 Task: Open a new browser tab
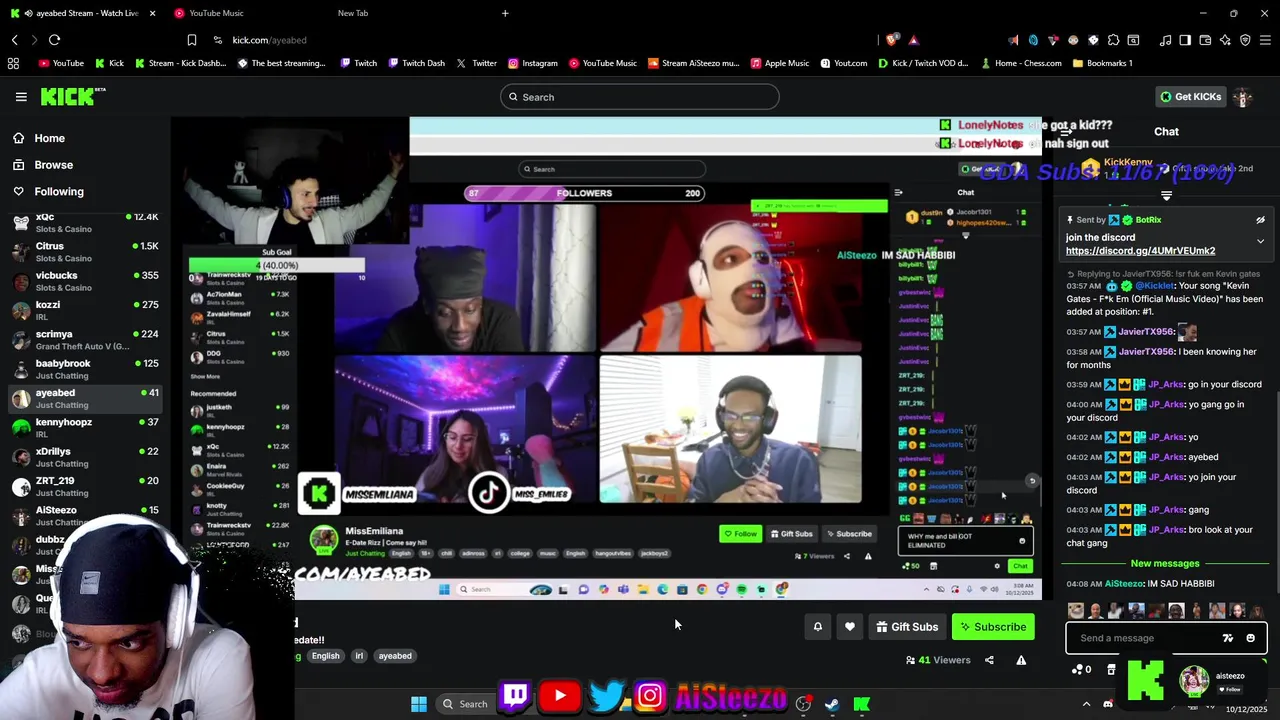point(505,13)
